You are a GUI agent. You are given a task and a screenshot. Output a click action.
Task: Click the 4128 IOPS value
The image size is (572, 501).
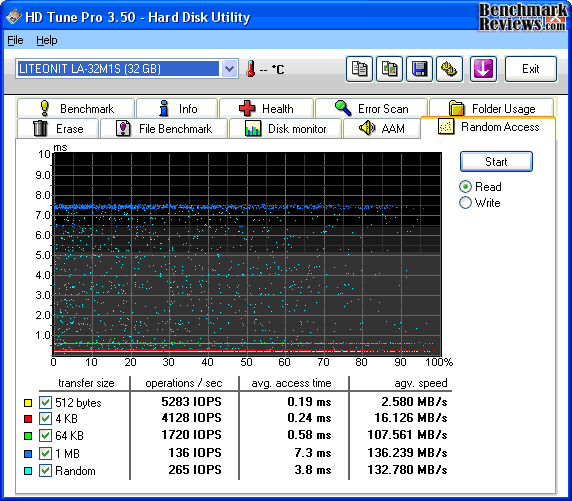point(192,418)
